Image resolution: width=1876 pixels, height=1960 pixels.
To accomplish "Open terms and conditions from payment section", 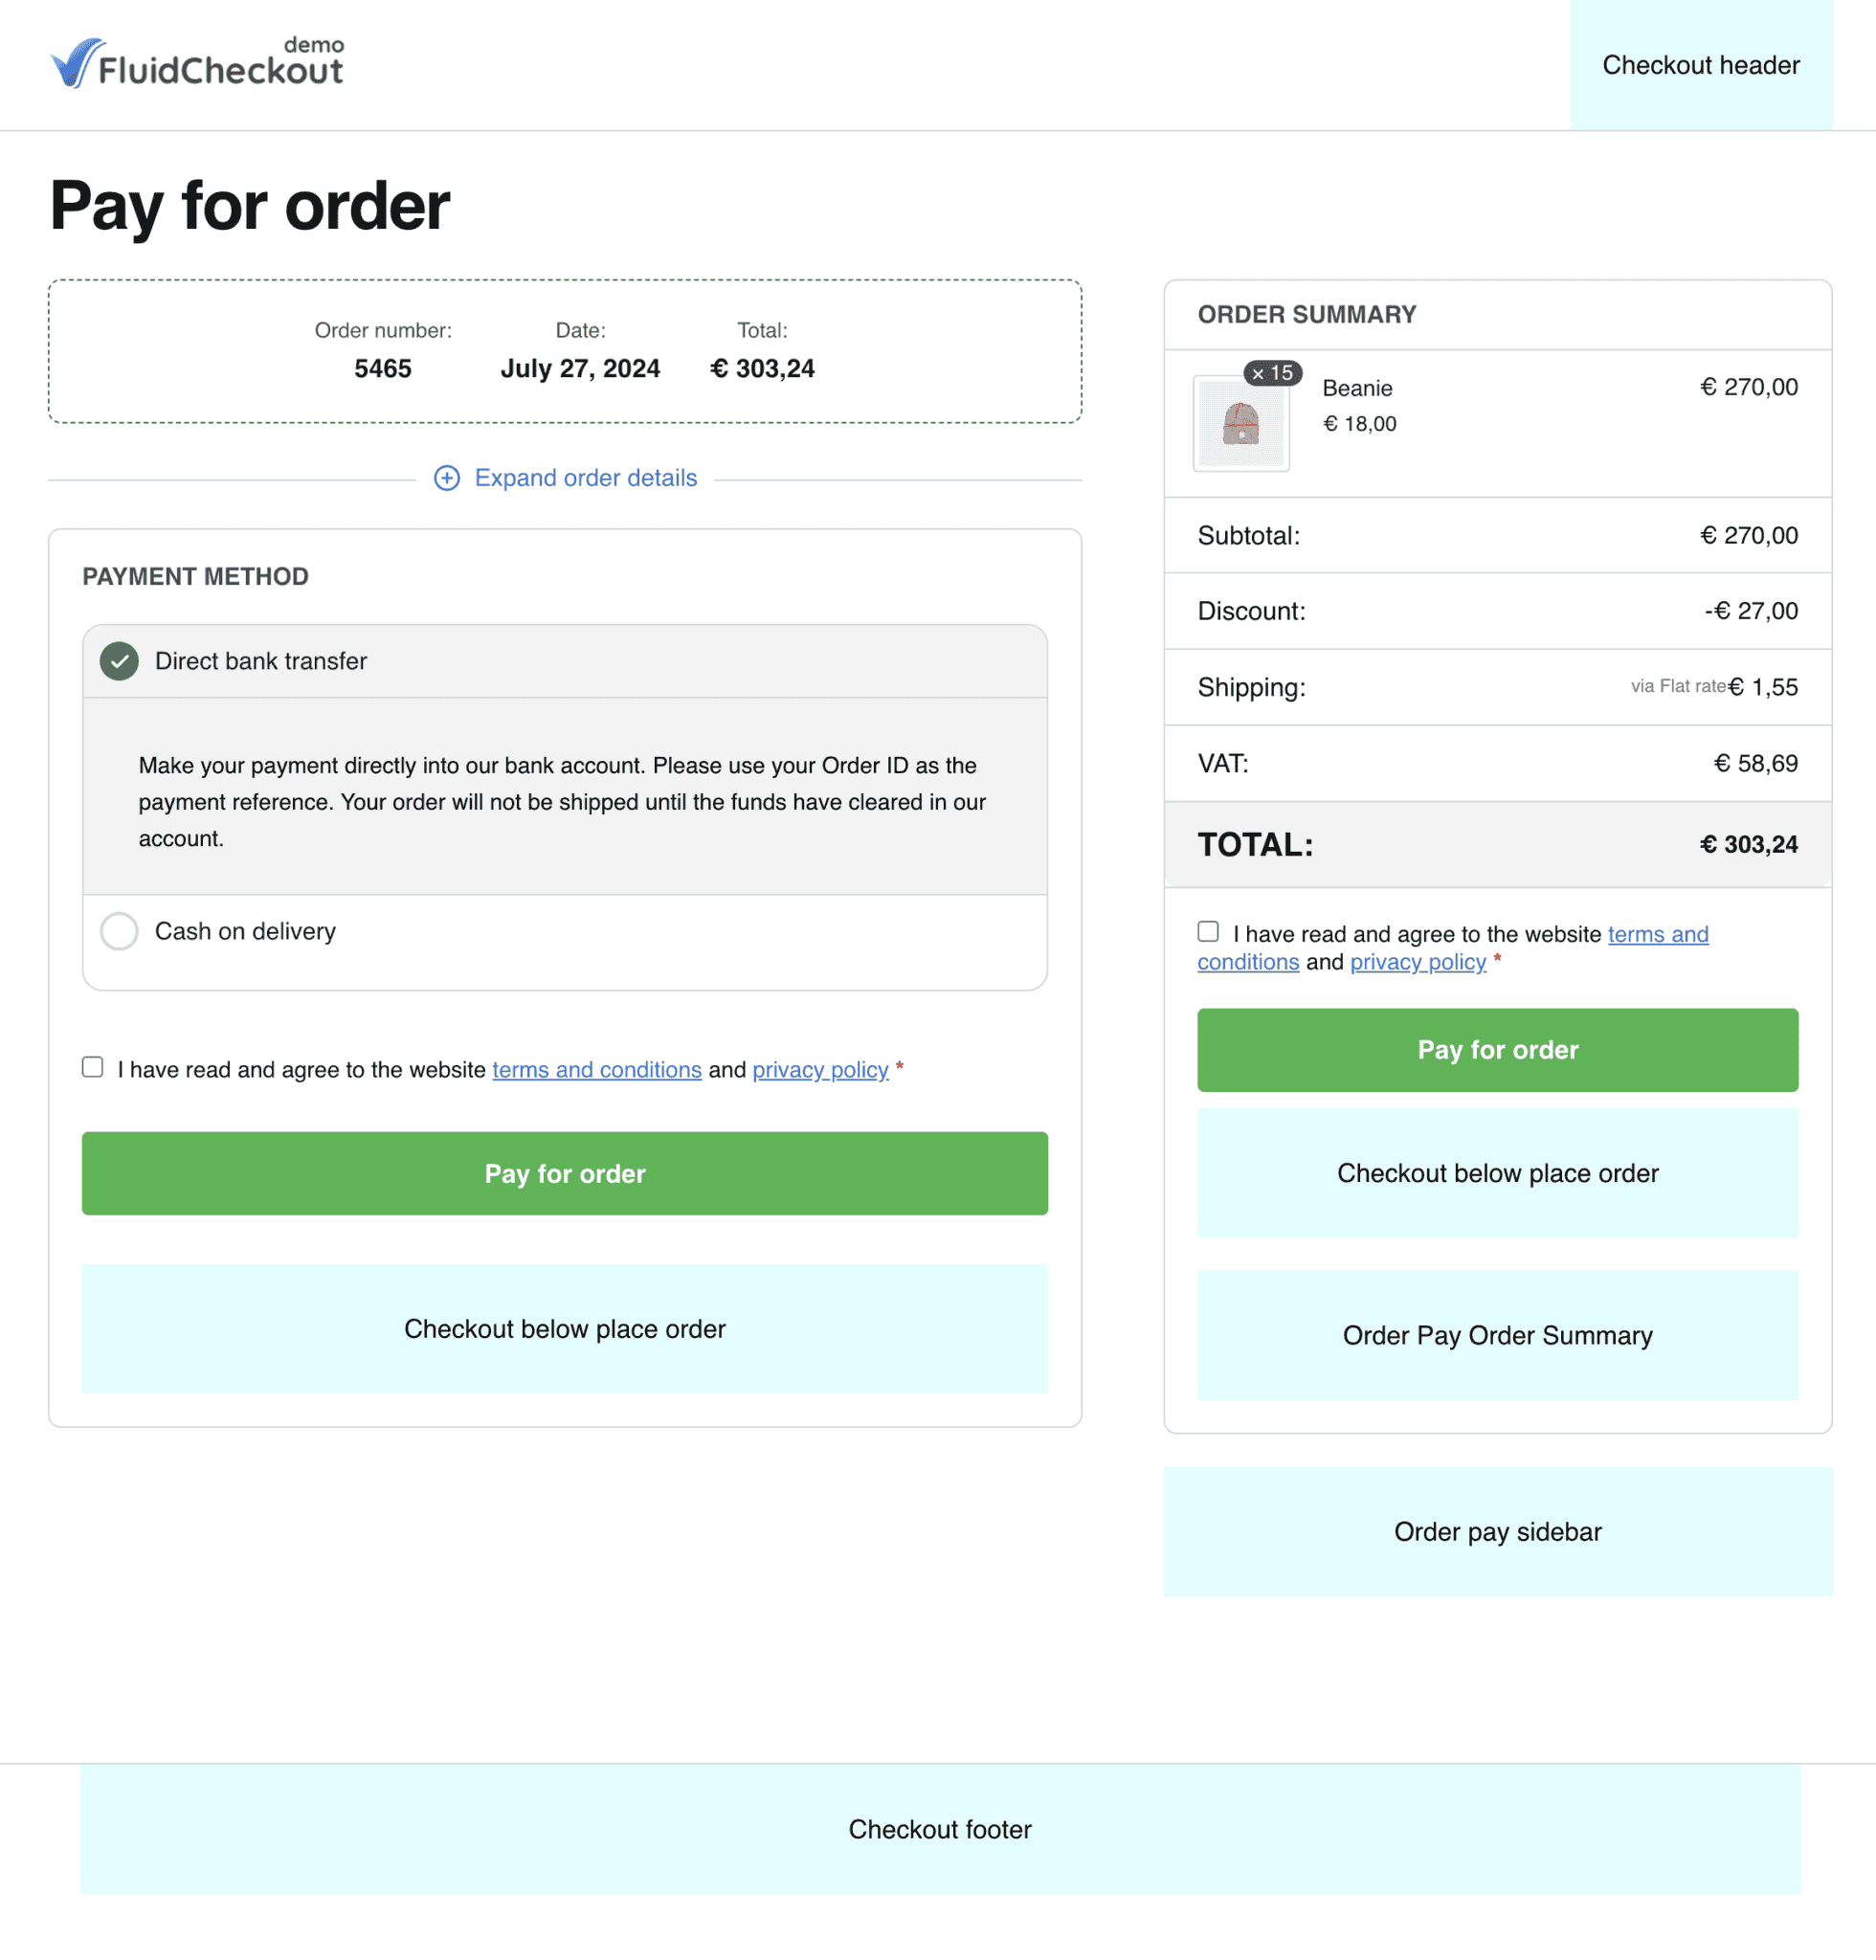I will tap(596, 1069).
